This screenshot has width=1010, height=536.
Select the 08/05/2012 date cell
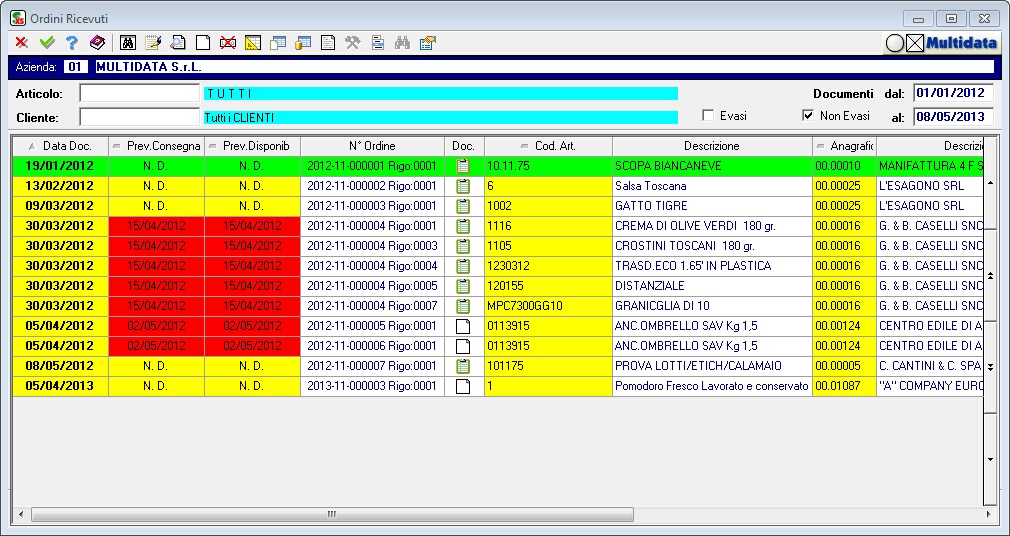coord(61,366)
